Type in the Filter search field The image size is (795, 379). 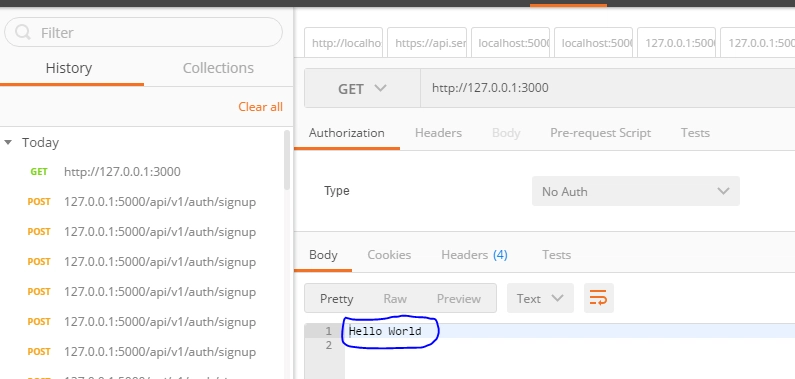tap(143, 32)
